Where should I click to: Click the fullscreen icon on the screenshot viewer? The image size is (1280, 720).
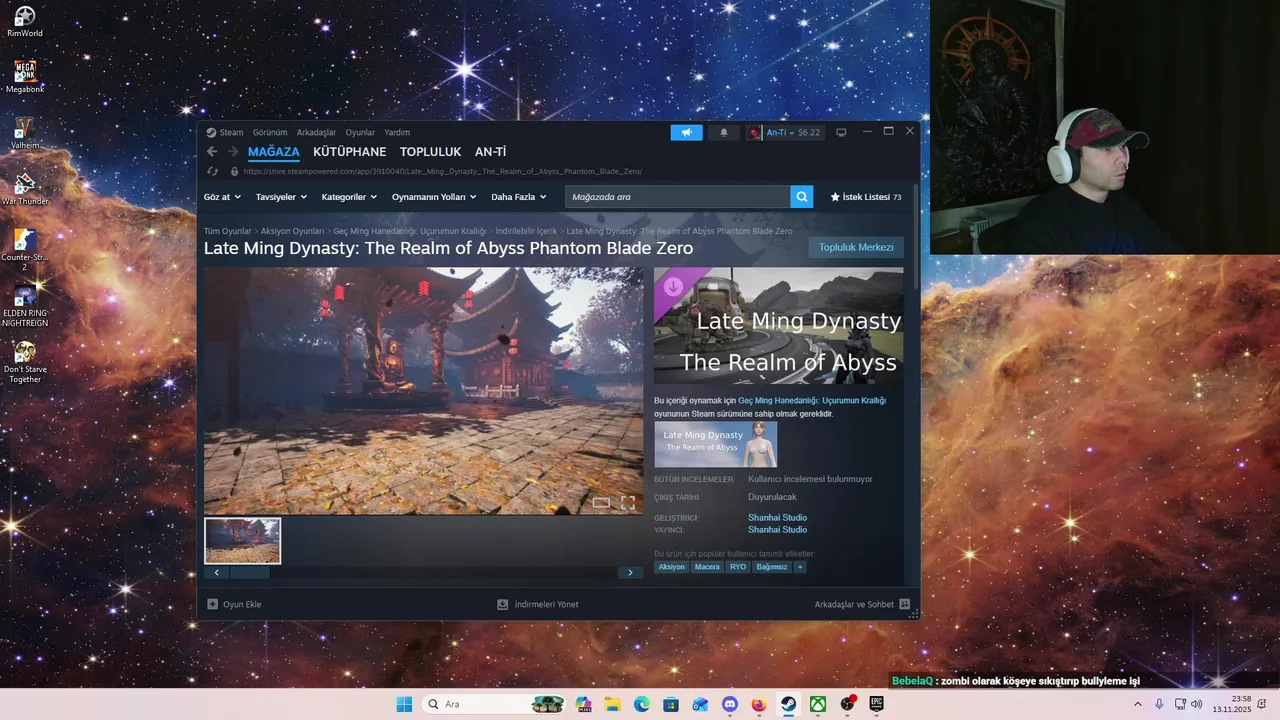pyautogui.click(x=628, y=503)
